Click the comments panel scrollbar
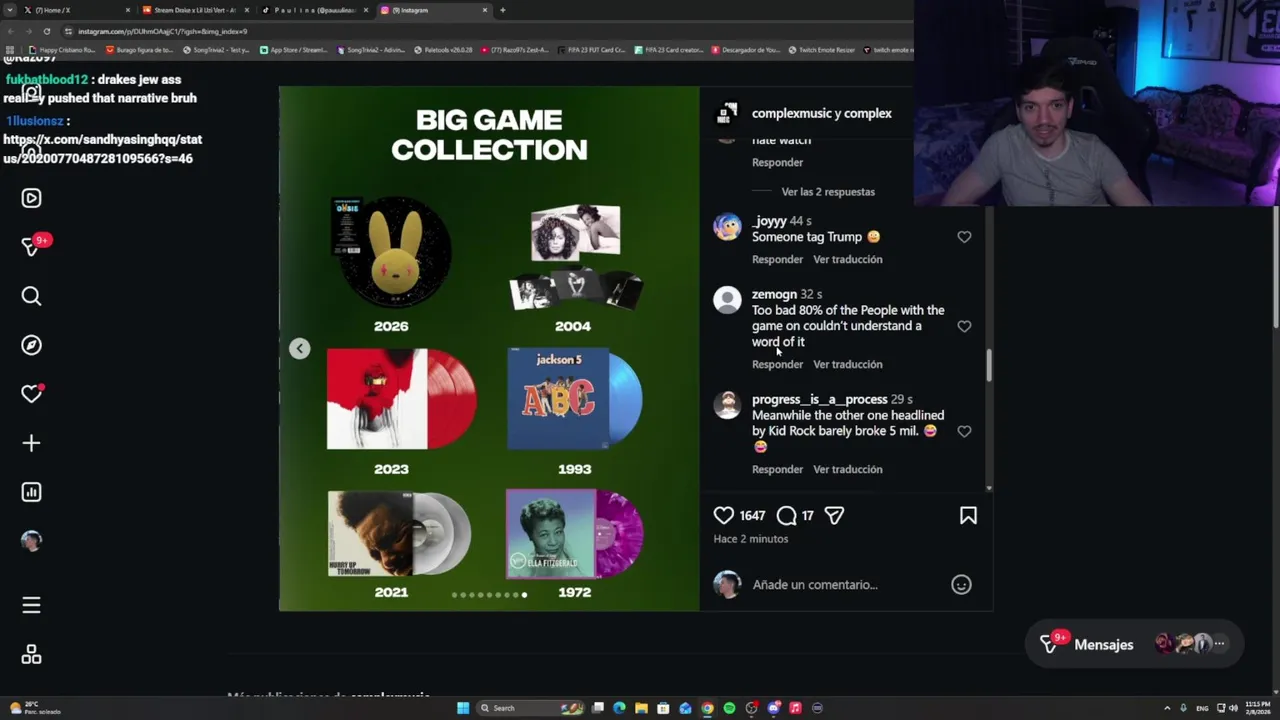Viewport: 1280px width, 720px height. pyautogui.click(x=989, y=365)
